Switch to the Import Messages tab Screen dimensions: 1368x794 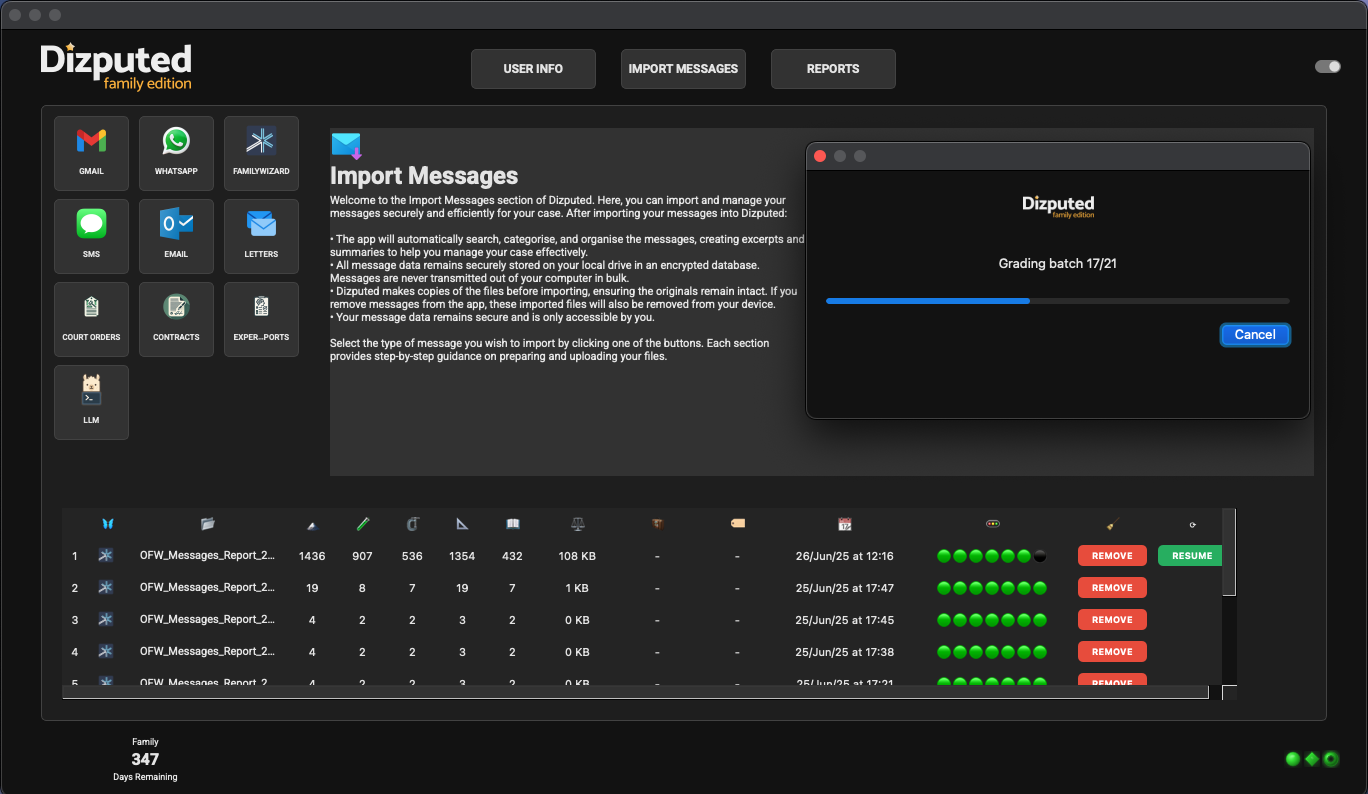(683, 69)
